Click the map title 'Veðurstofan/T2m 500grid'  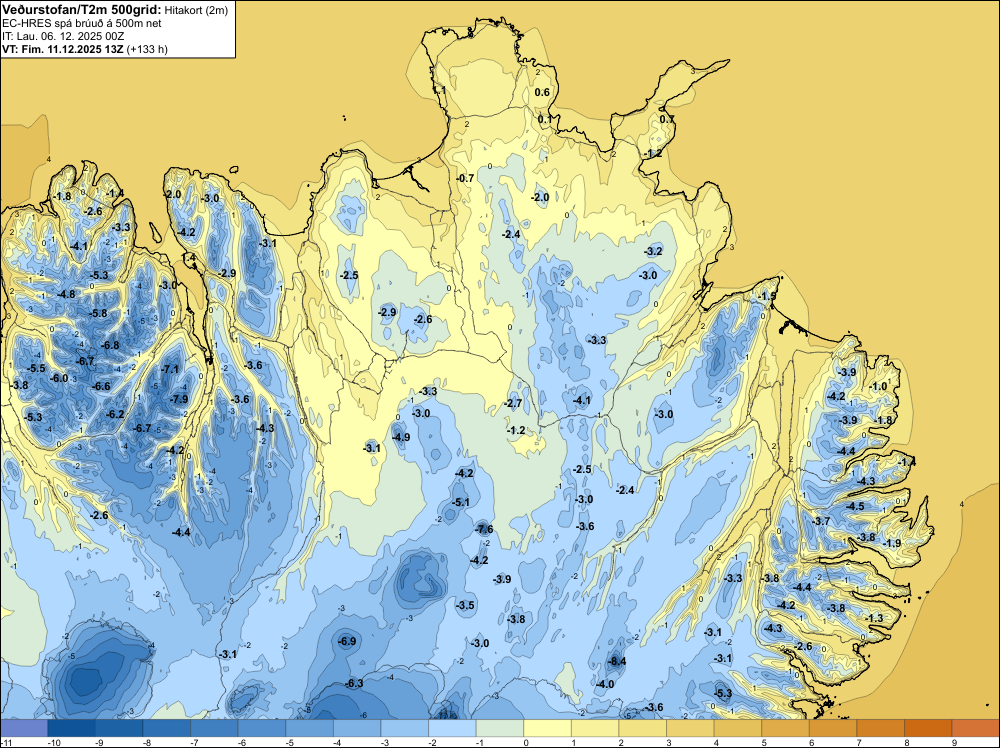coord(81,10)
